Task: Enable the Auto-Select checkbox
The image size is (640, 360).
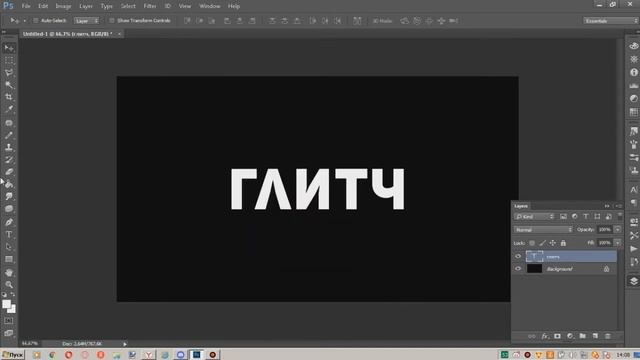Action: (36, 20)
